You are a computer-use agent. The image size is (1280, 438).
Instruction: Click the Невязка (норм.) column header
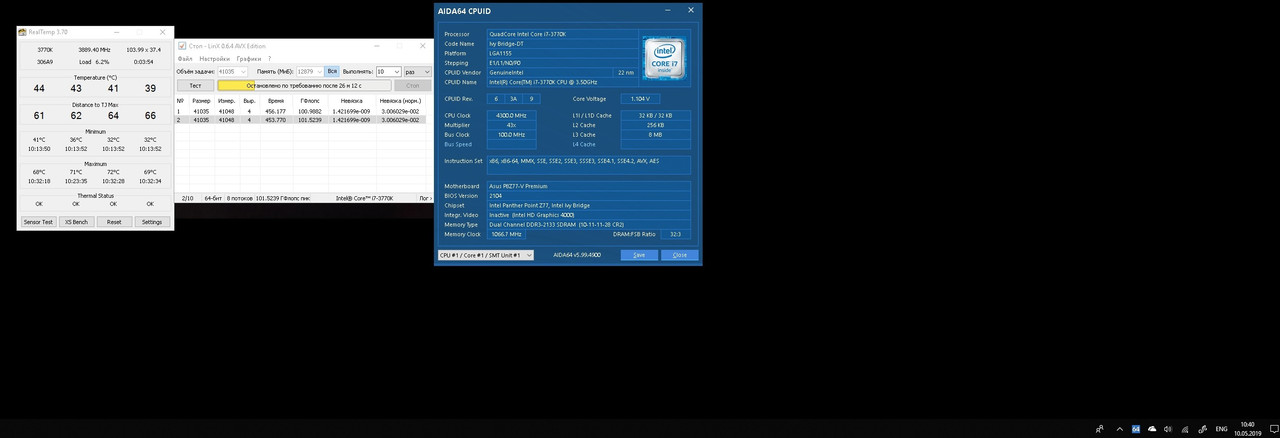click(x=399, y=101)
